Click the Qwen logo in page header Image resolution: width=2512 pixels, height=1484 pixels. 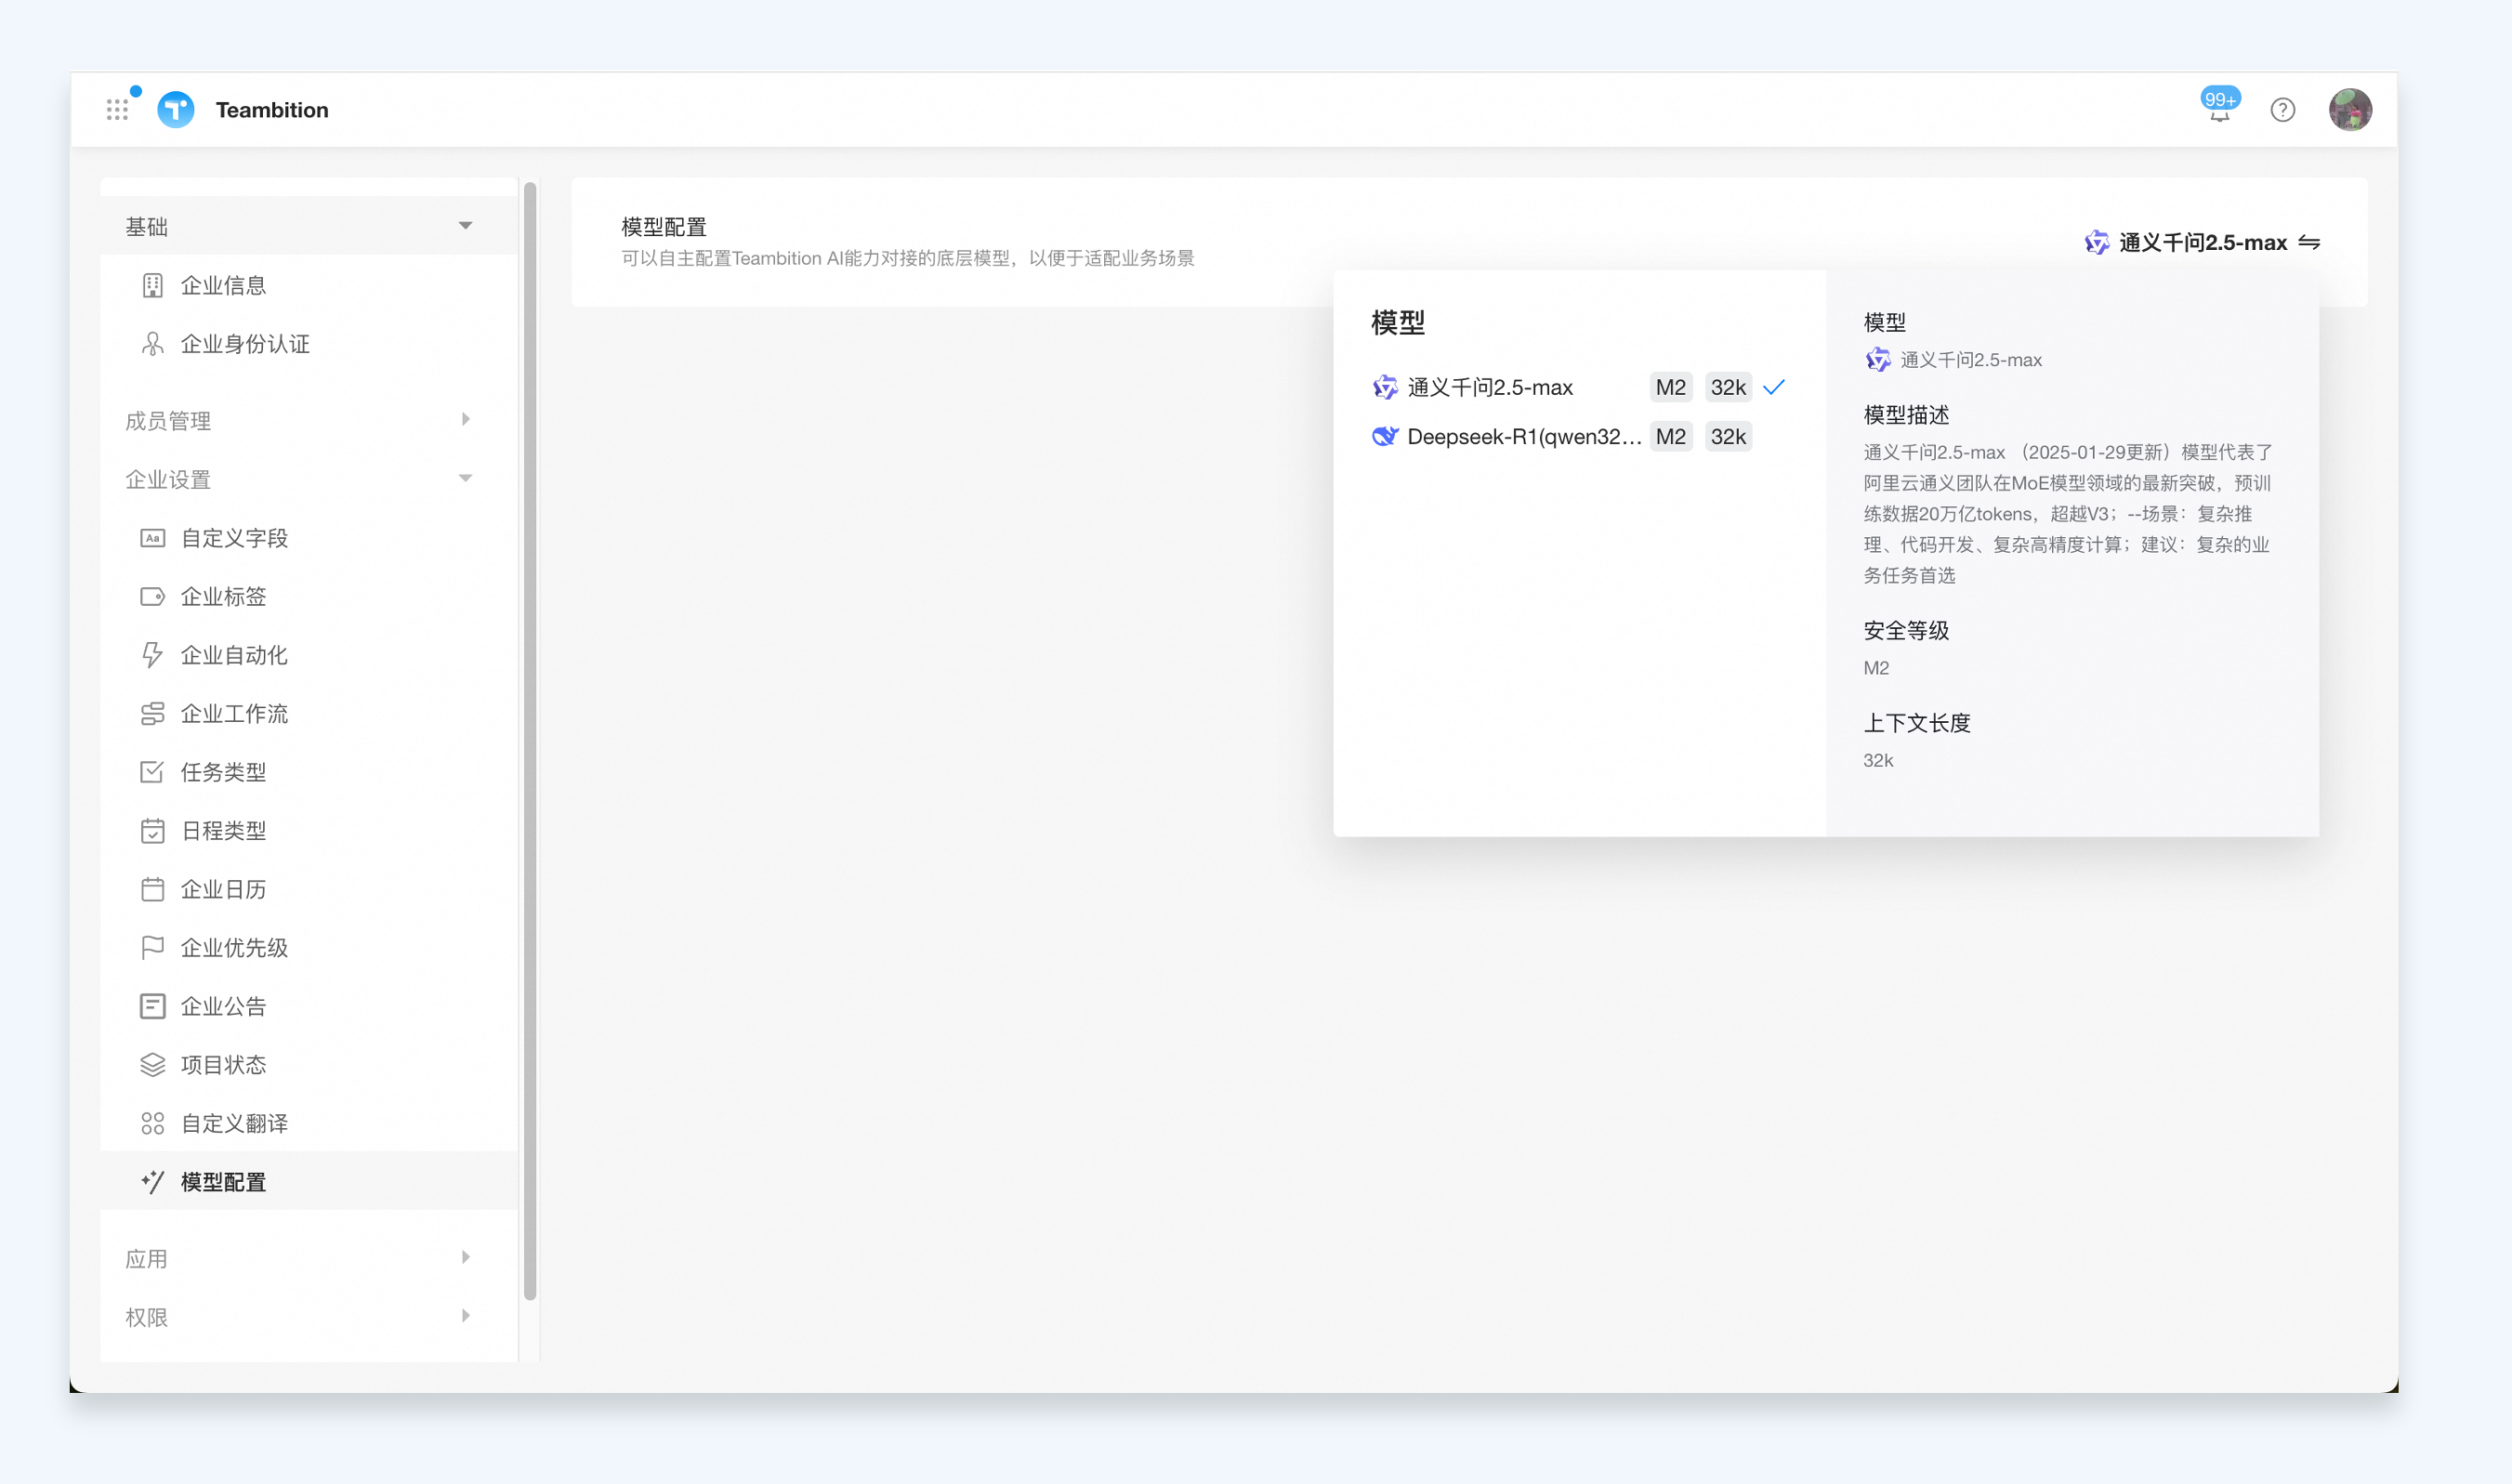tap(2097, 243)
